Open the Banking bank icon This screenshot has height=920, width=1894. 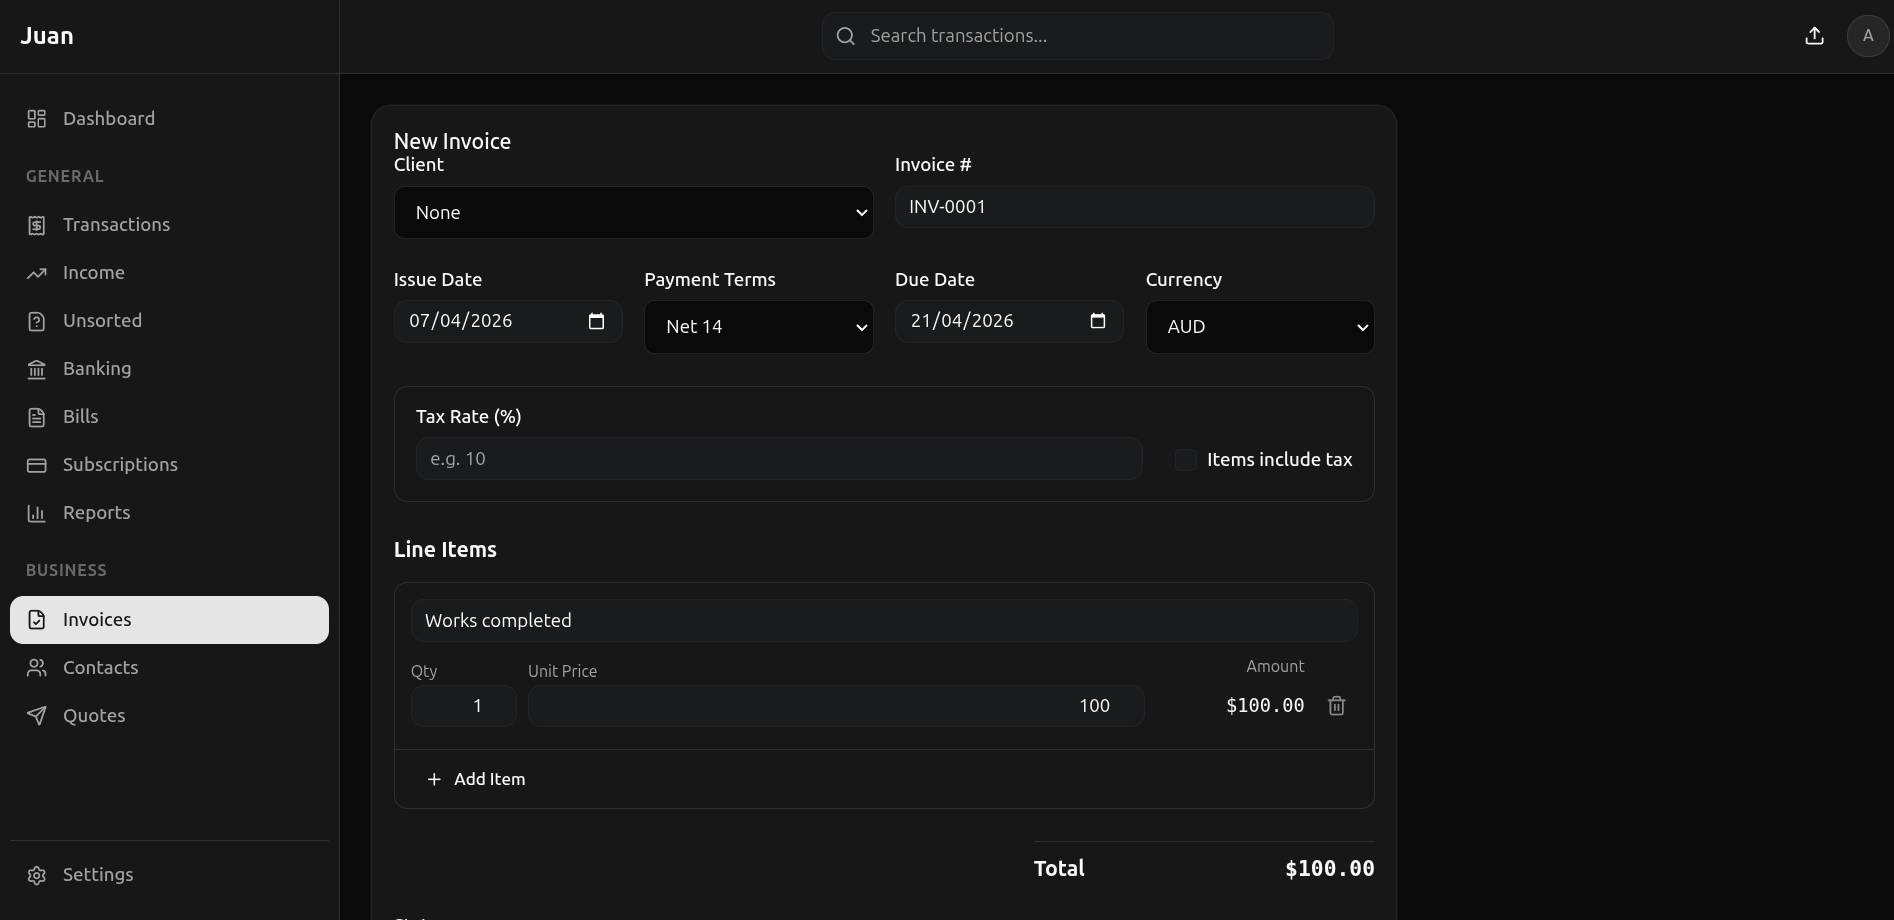(x=37, y=369)
